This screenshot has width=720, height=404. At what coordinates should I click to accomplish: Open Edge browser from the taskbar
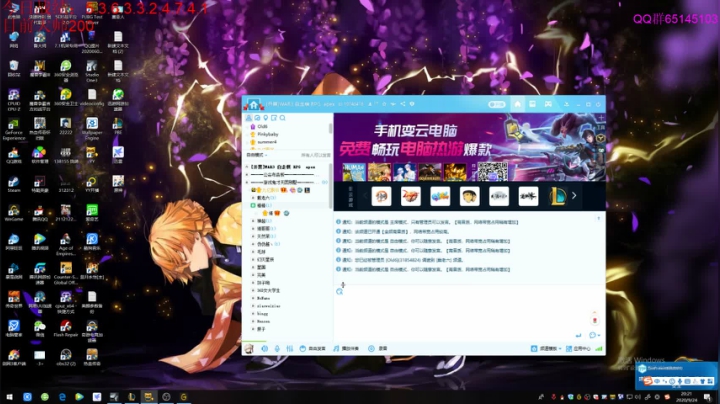pos(62,397)
